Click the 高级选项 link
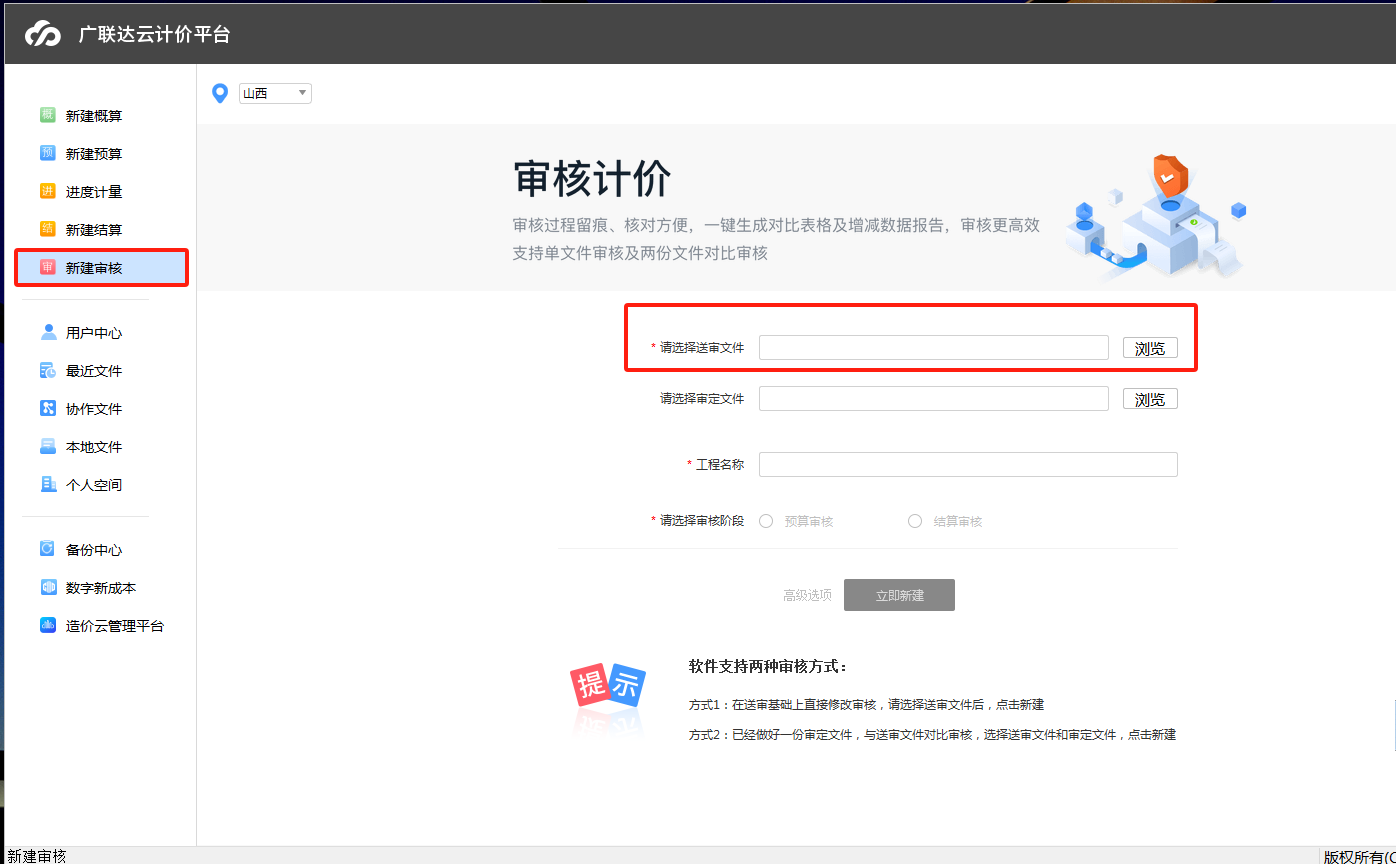Viewport: 1396px width, 864px height. pyautogui.click(x=807, y=595)
